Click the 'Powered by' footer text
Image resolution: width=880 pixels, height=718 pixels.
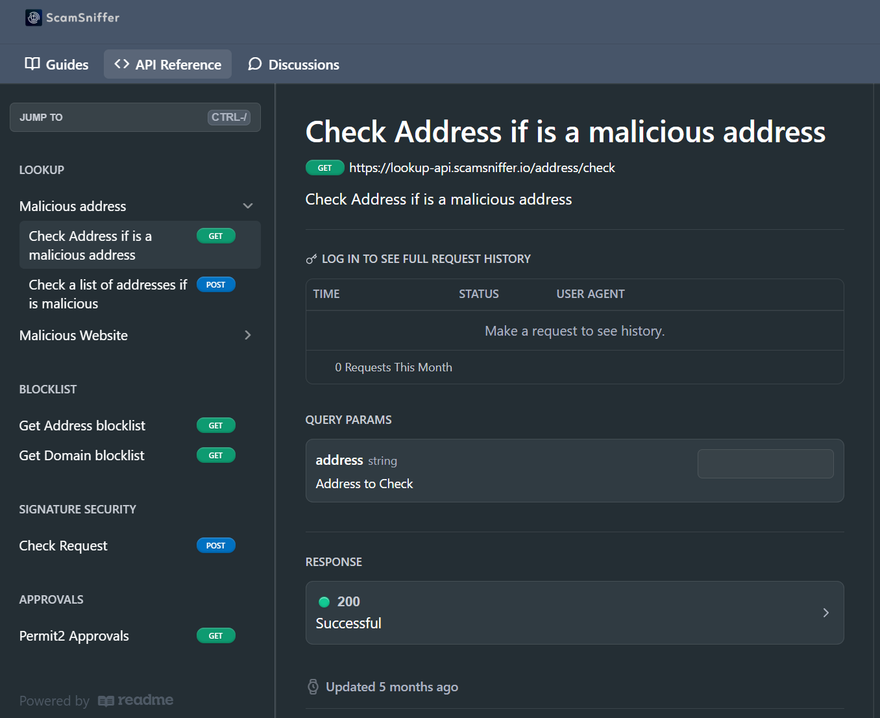tap(54, 701)
